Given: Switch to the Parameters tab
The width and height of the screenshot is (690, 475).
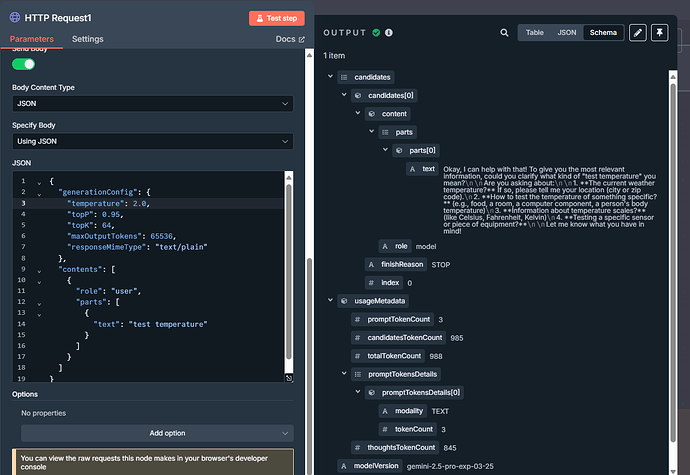Looking at the screenshot, I should 32,39.
